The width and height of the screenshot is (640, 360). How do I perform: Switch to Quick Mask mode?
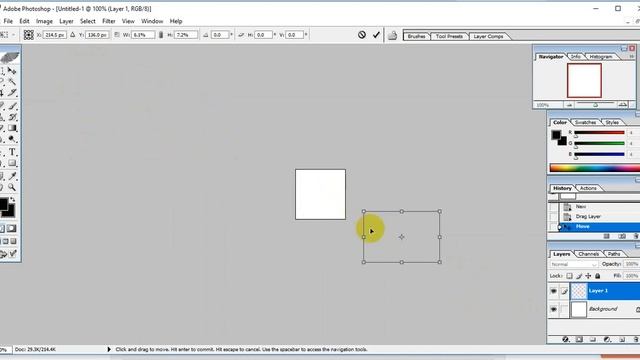tap(12, 229)
